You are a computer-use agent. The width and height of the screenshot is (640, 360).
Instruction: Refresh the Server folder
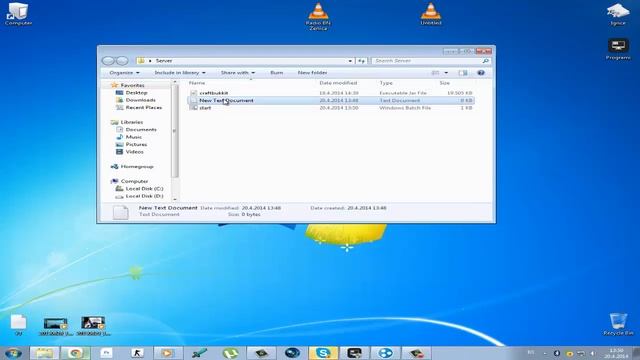coord(362,61)
